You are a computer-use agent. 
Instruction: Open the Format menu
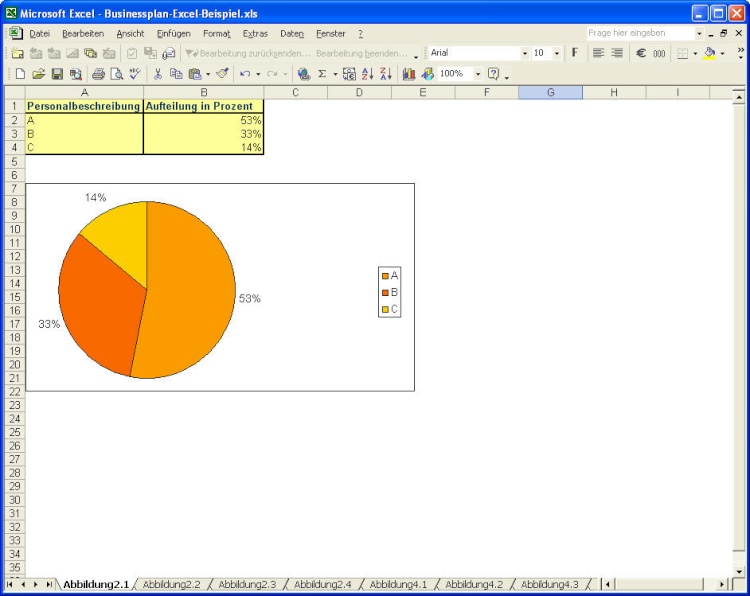pyautogui.click(x=217, y=33)
